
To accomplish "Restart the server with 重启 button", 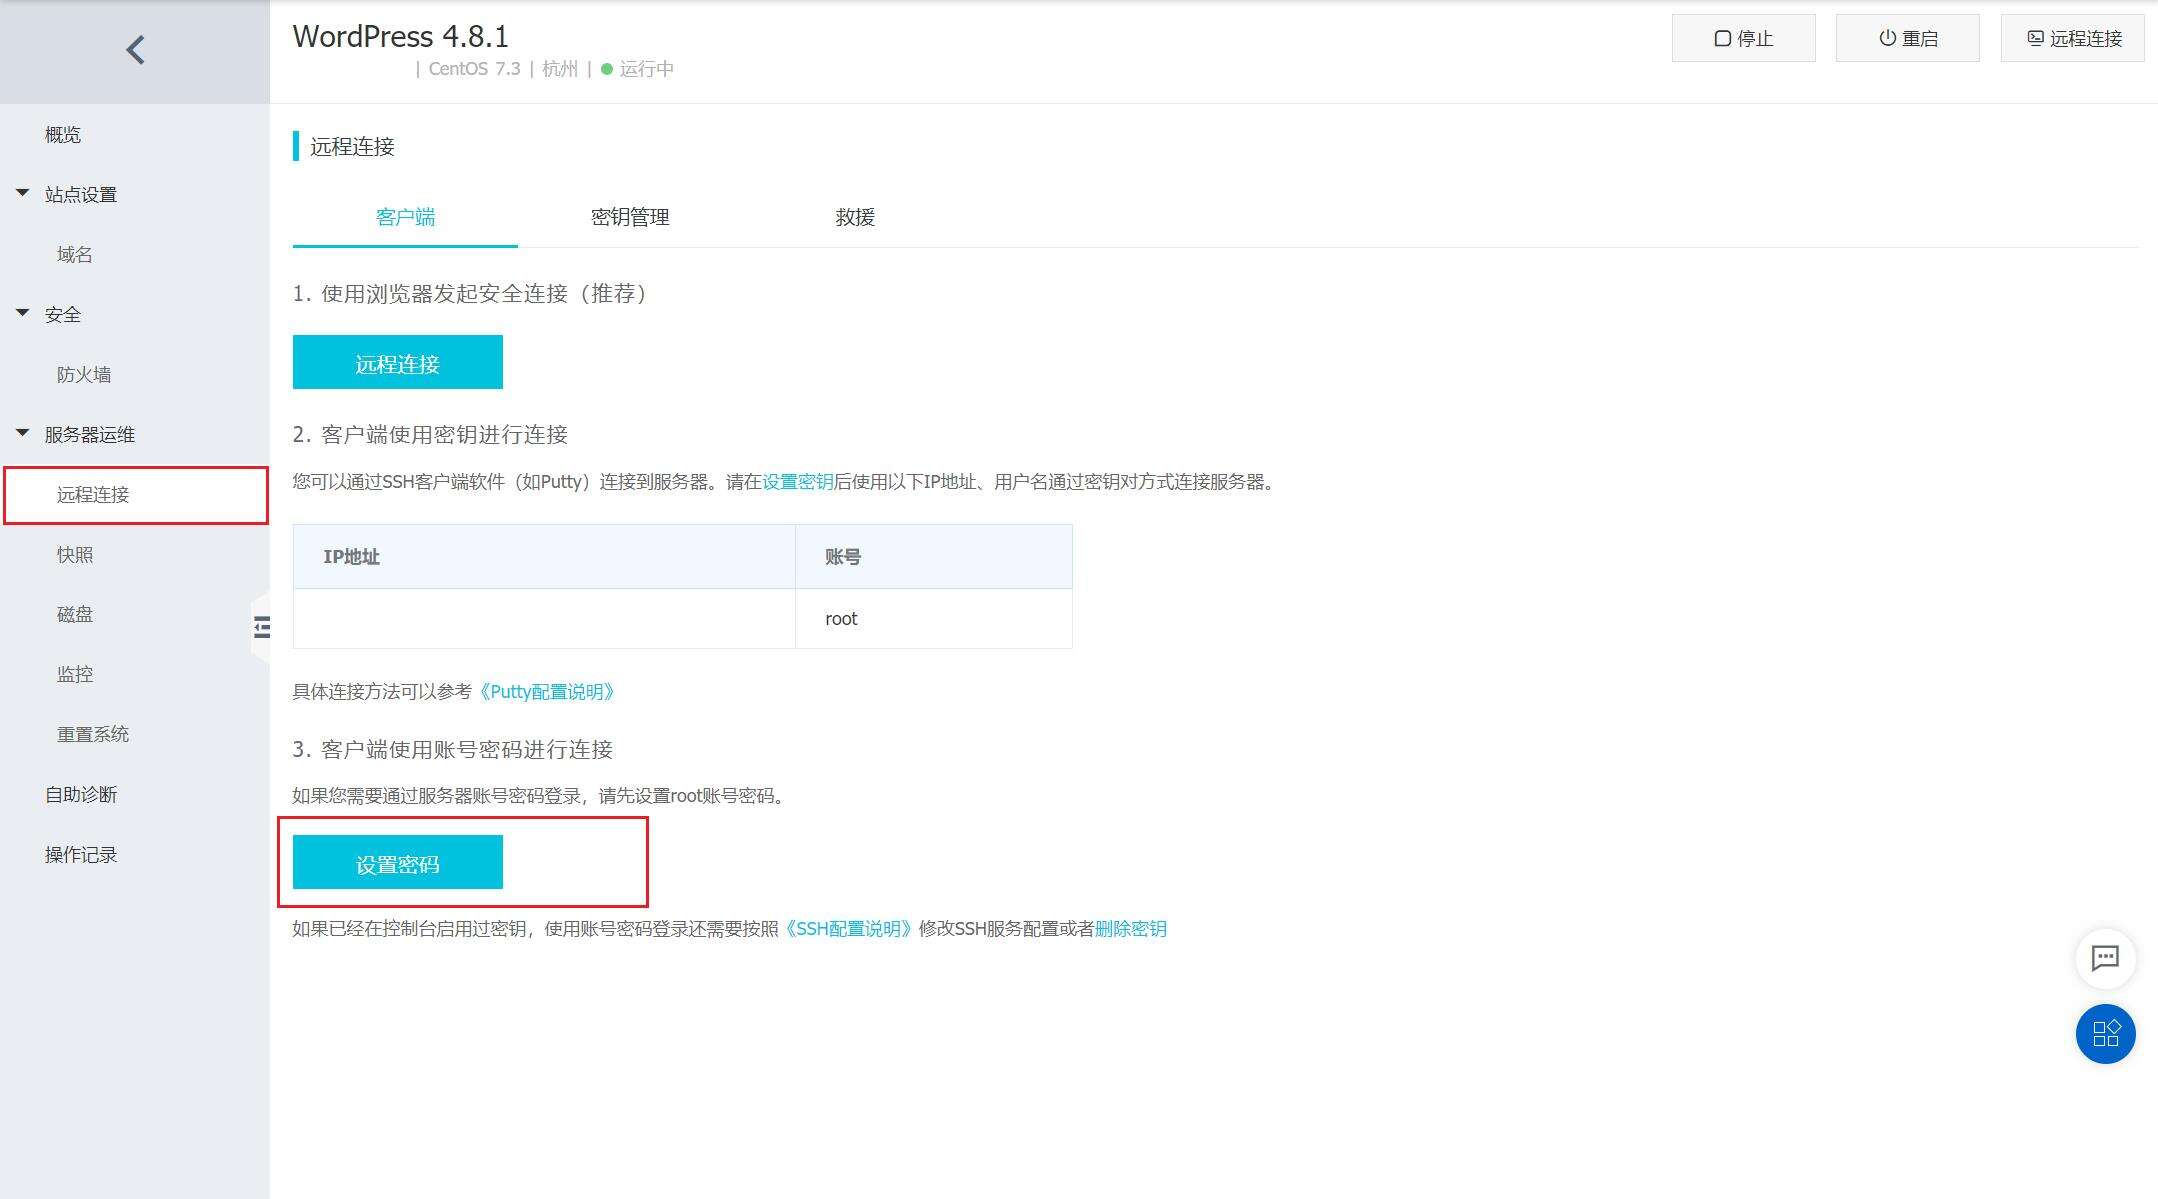I will point(1907,38).
